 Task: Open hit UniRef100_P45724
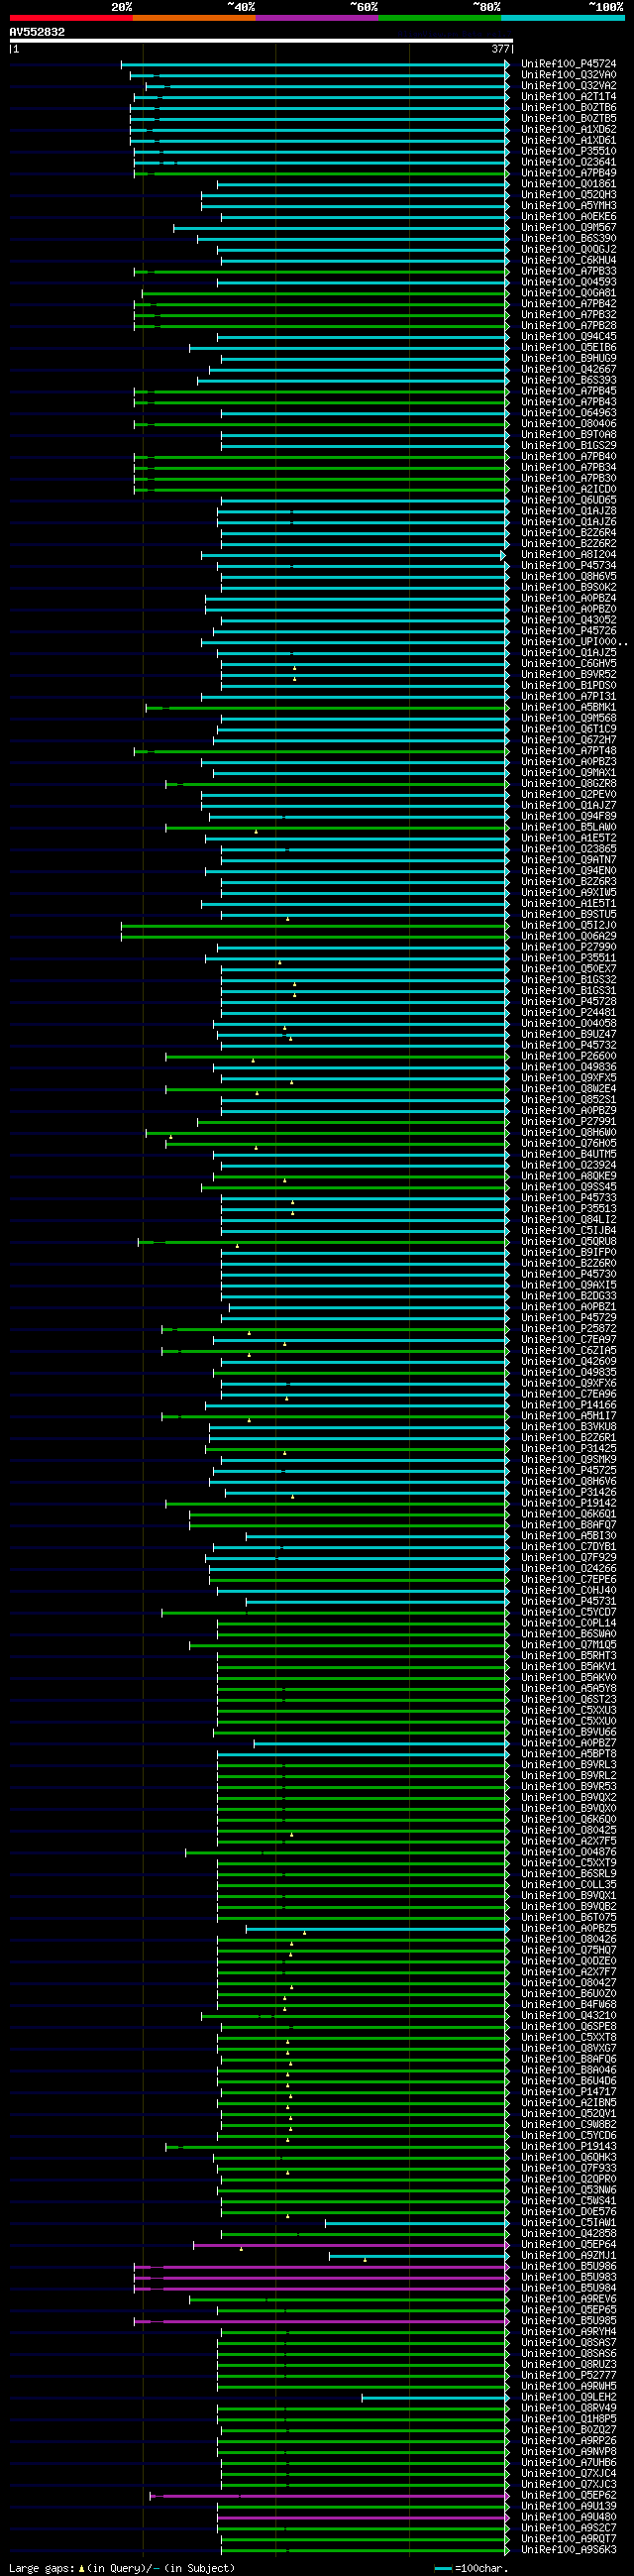pyautogui.click(x=569, y=64)
